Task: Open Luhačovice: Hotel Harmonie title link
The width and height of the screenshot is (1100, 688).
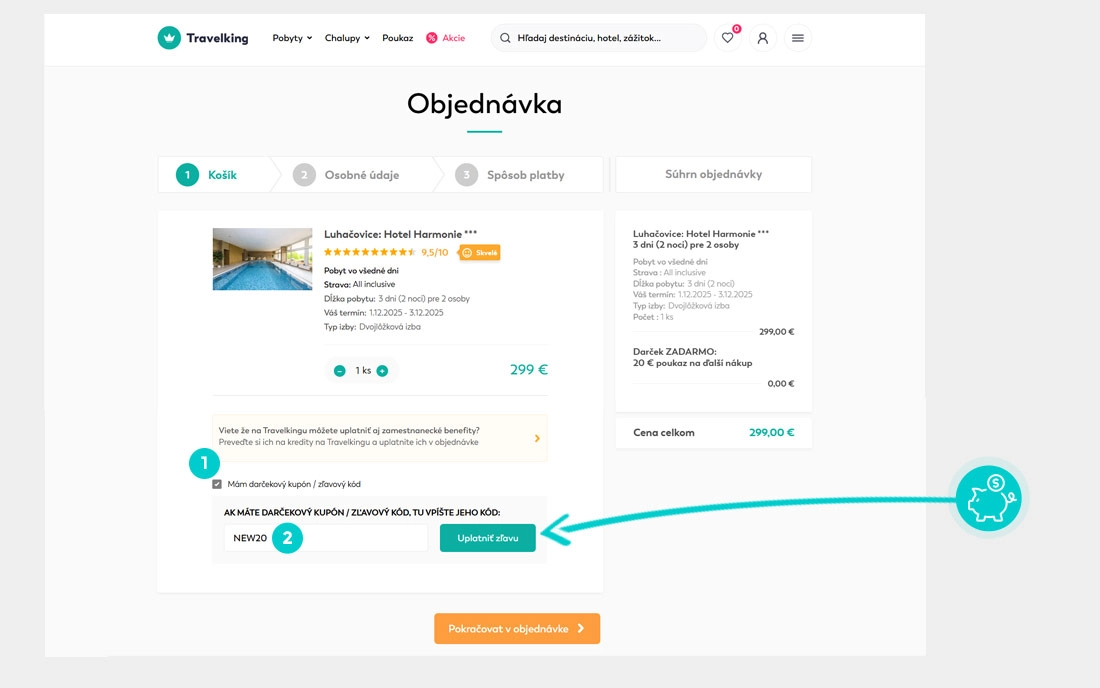Action: point(400,234)
